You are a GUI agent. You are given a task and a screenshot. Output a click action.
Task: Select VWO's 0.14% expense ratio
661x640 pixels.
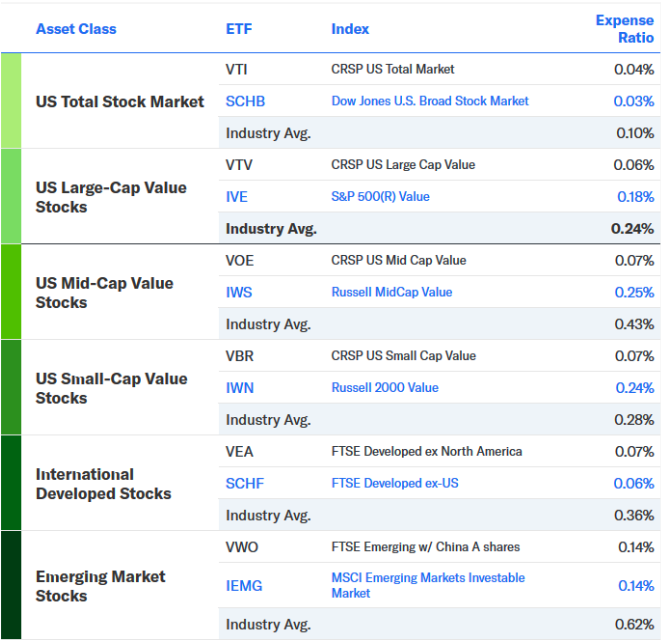(x=636, y=547)
